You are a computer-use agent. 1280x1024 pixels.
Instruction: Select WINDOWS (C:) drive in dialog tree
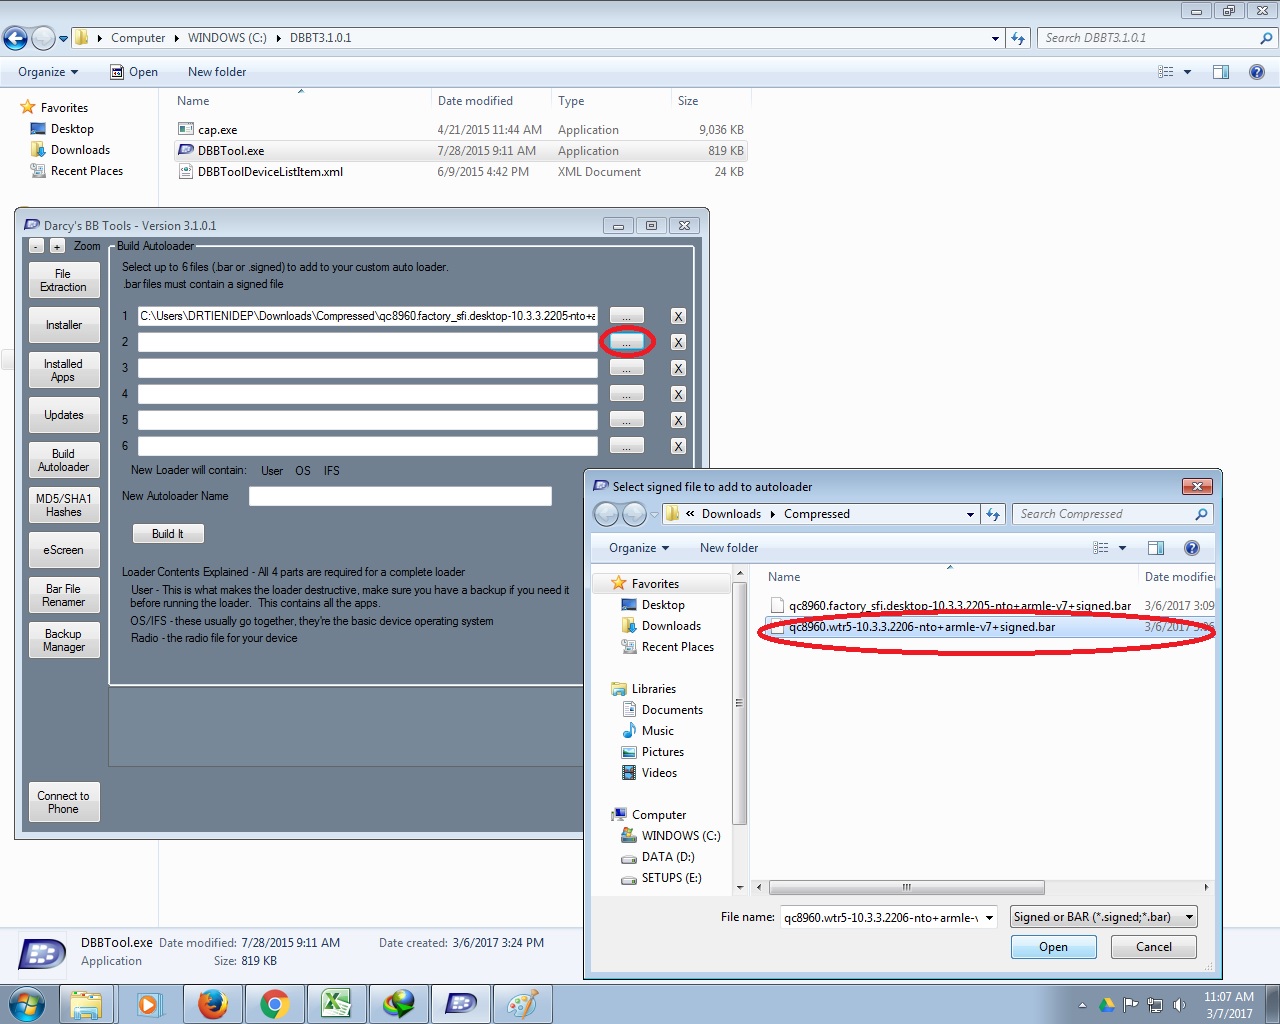tap(680, 836)
